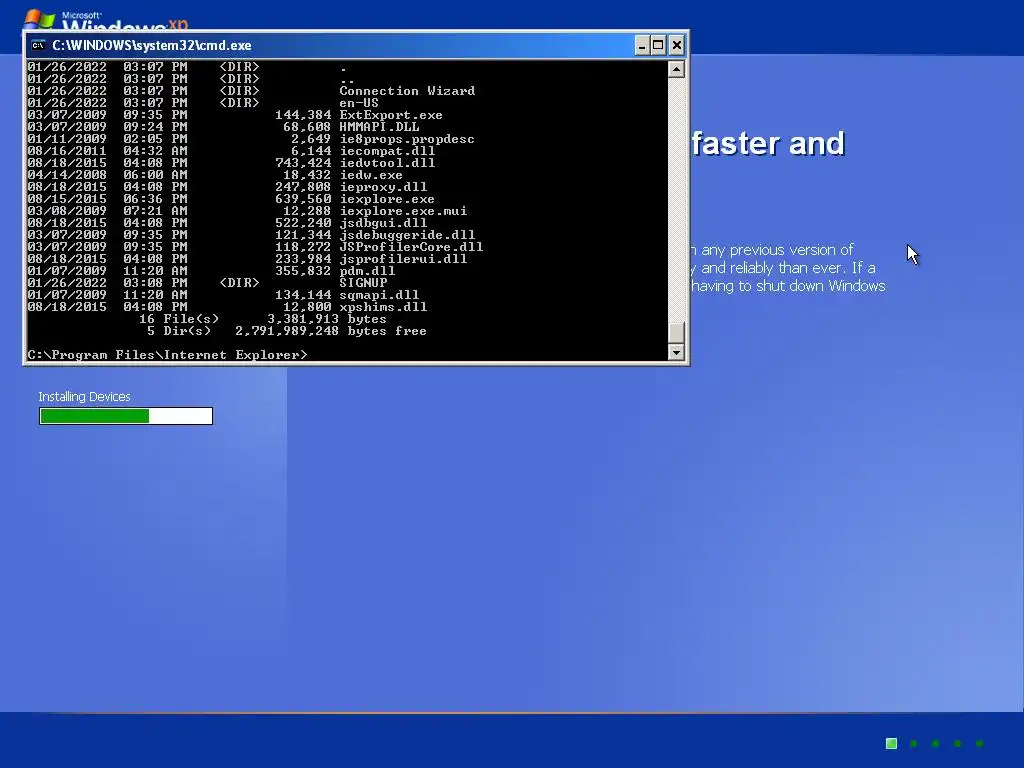The width and height of the screenshot is (1024, 768).
Task: Click the Installing Devices label
Action: tap(84, 396)
